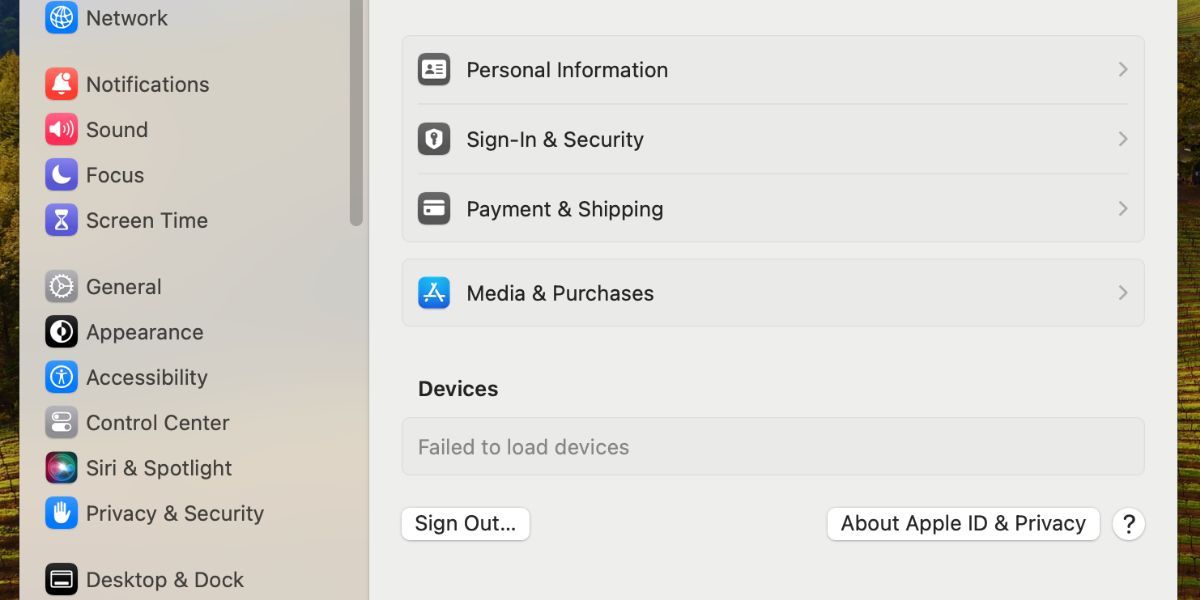Screen dimensions: 1200x600
Task: Expand the Personal Information chevron
Action: coord(1122,69)
